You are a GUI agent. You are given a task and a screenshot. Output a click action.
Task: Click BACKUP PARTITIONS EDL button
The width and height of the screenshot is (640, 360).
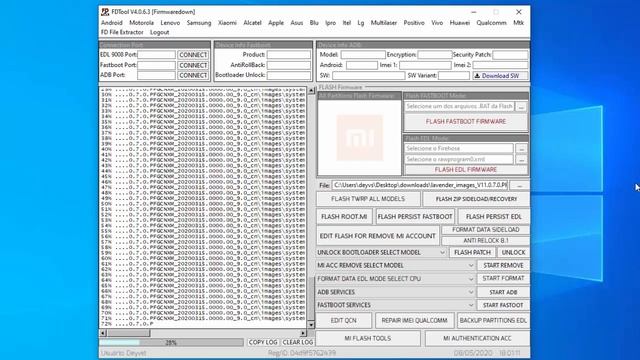[493, 321]
